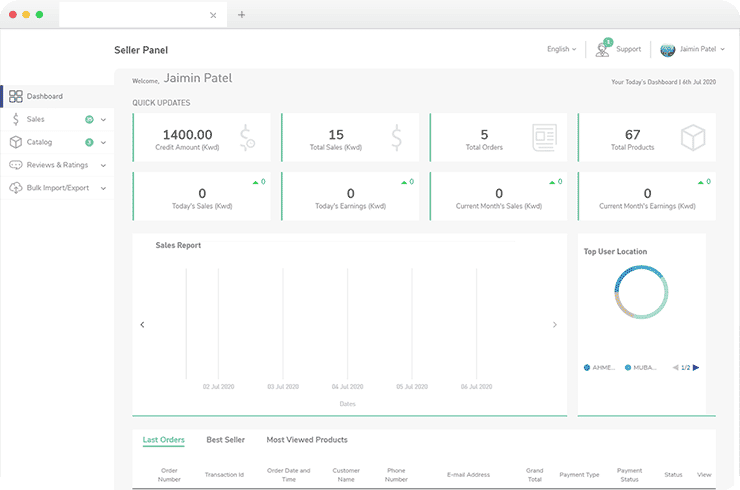This screenshot has height=490, width=740.
Task: Click the Support link
Action: pyautogui.click(x=628, y=49)
